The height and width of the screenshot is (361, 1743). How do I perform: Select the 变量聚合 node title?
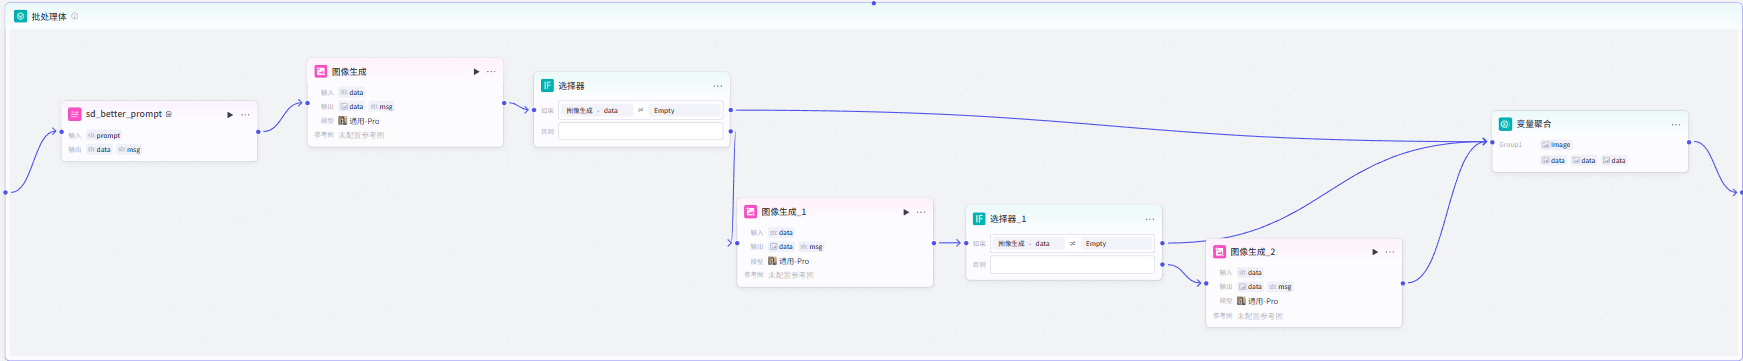tap(1534, 124)
